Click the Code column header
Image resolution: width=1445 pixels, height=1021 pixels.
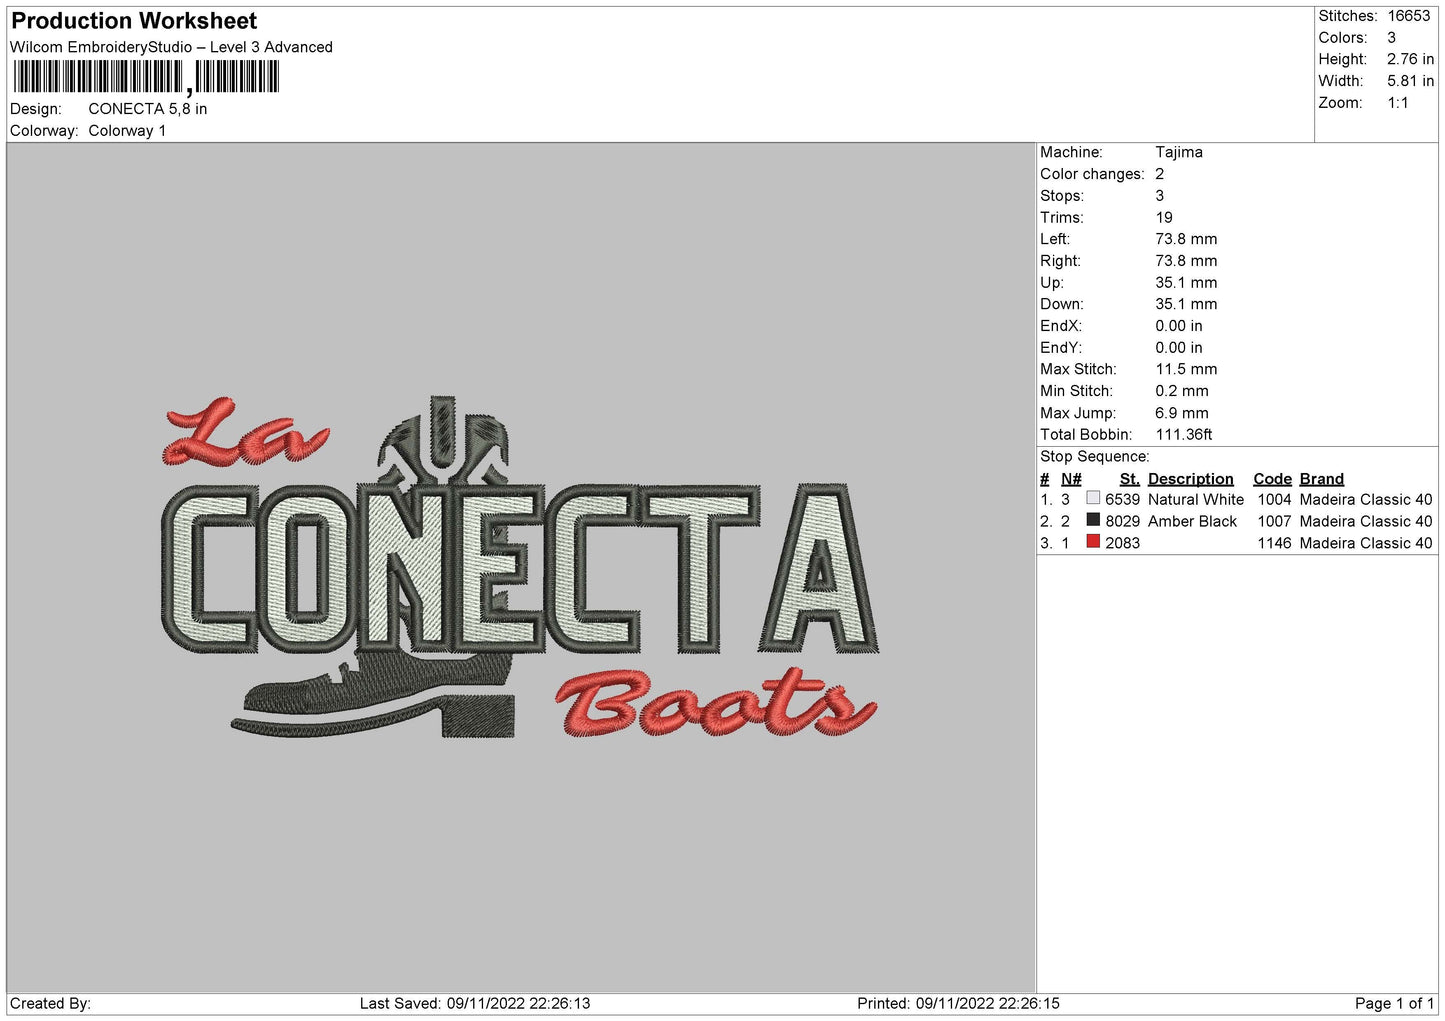1272,479
